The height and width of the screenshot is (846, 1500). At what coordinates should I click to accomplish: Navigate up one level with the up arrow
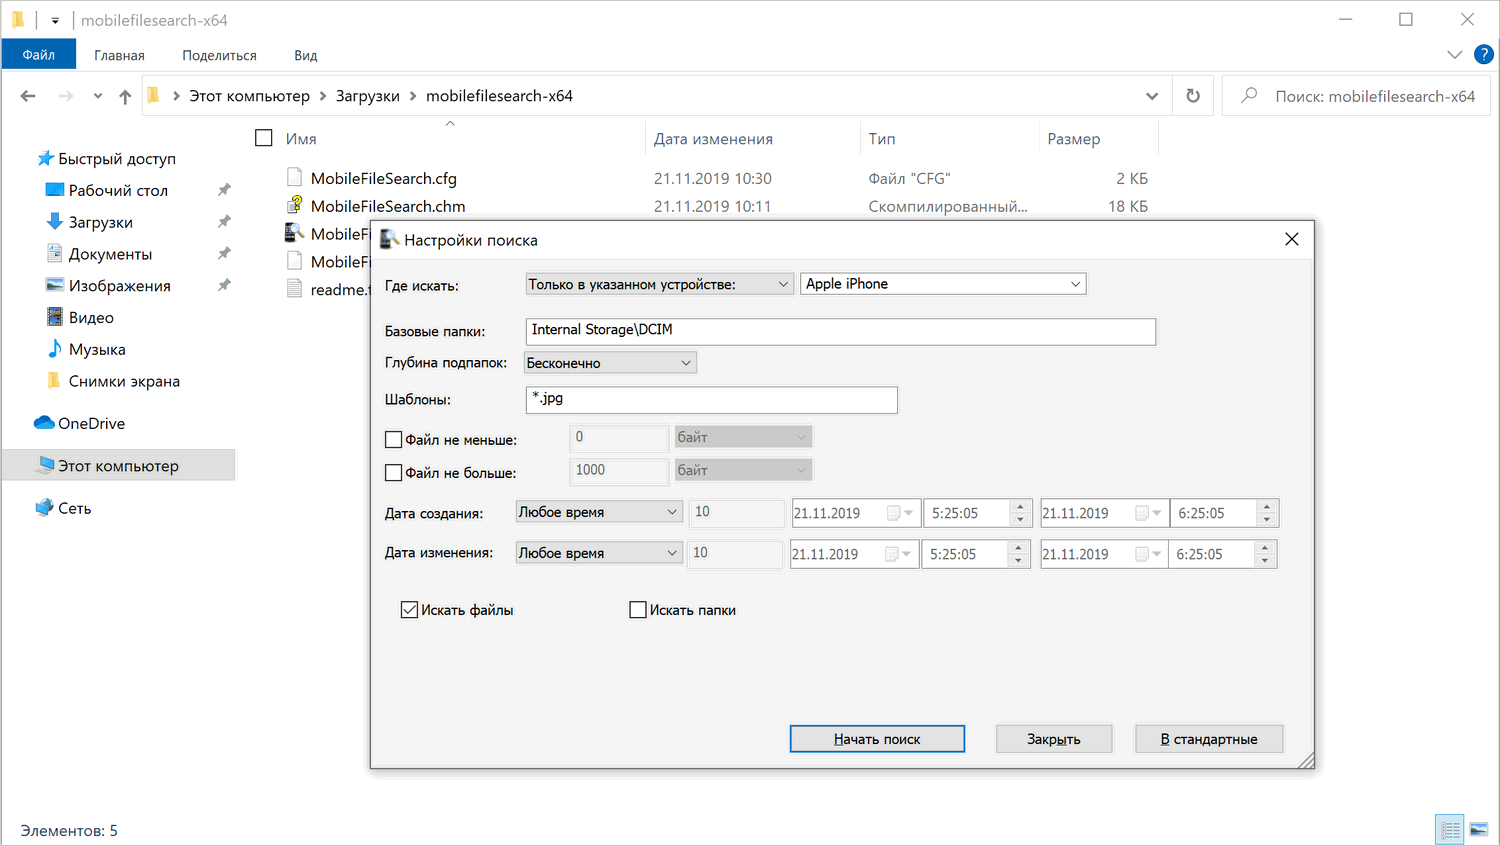(x=124, y=95)
